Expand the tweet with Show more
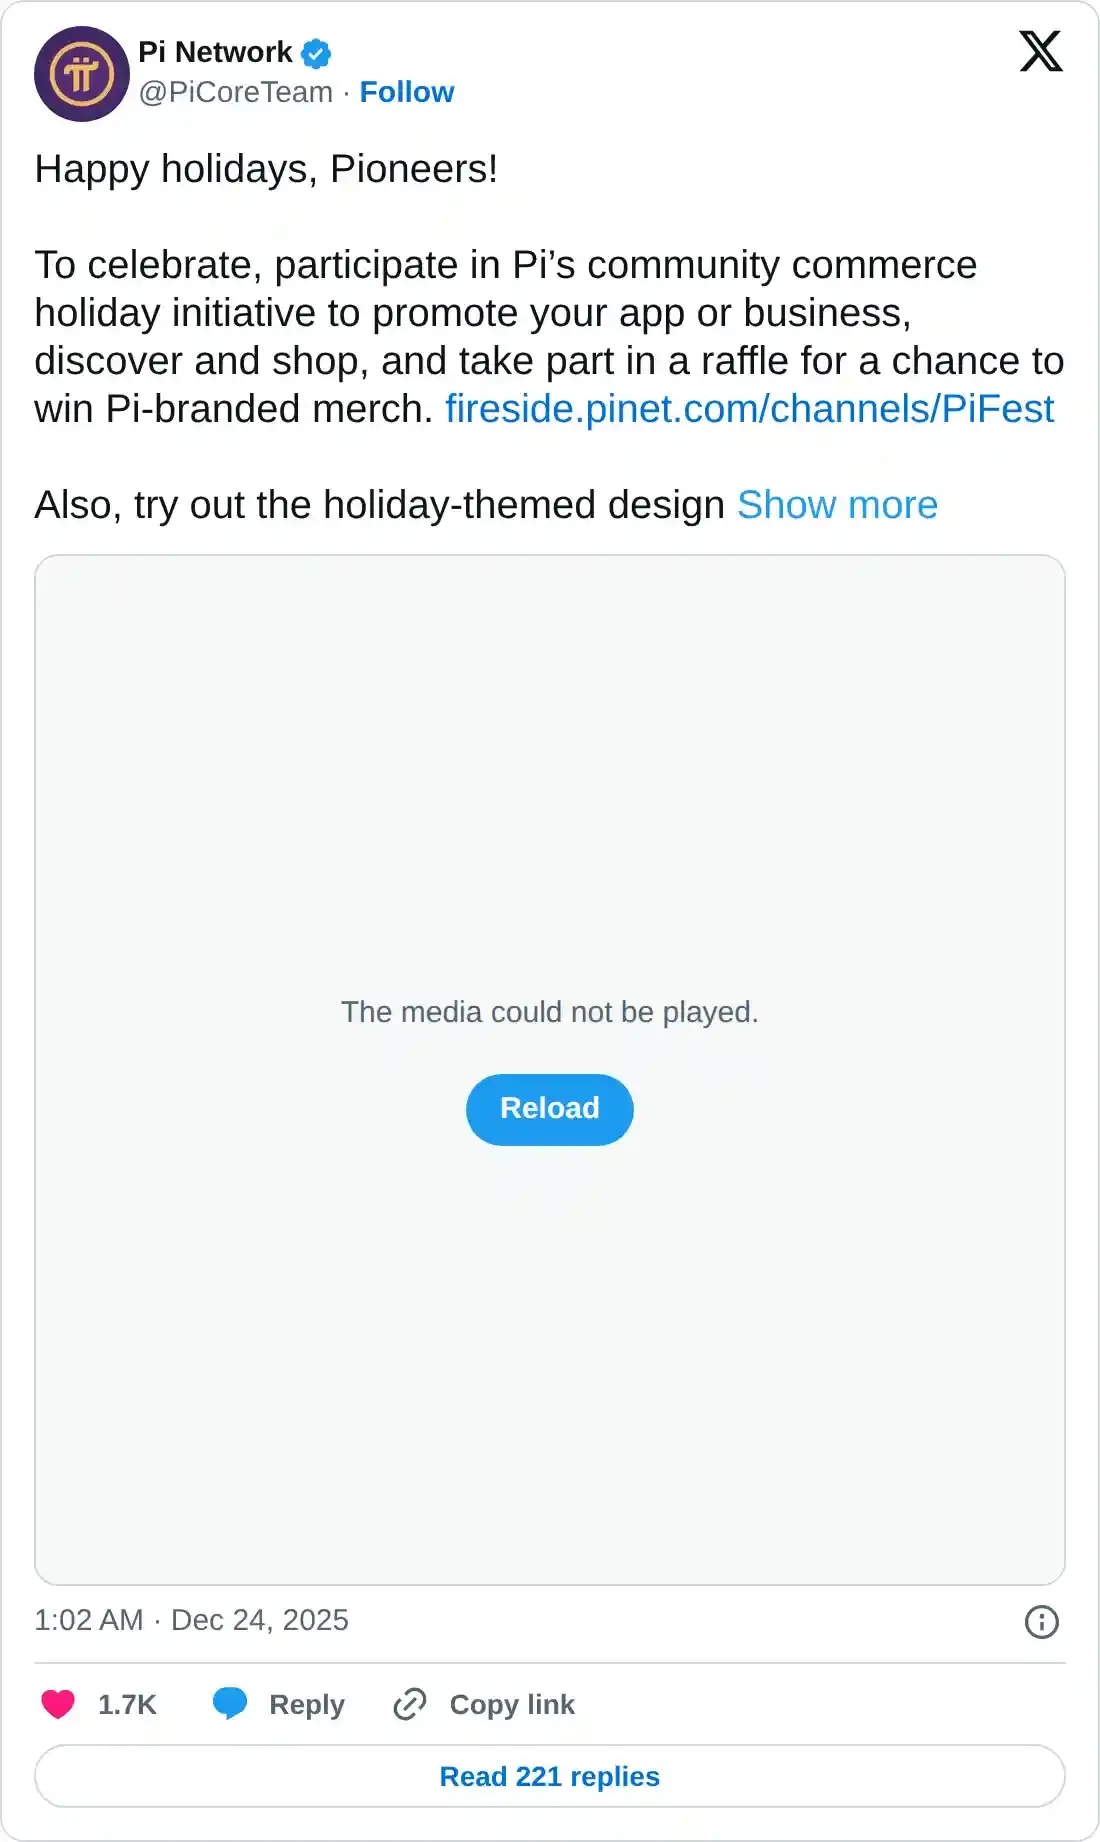 pos(838,505)
